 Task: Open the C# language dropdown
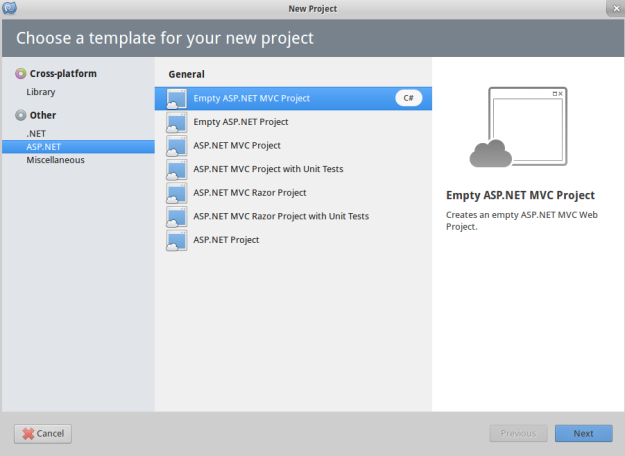click(x=408, y=98)
